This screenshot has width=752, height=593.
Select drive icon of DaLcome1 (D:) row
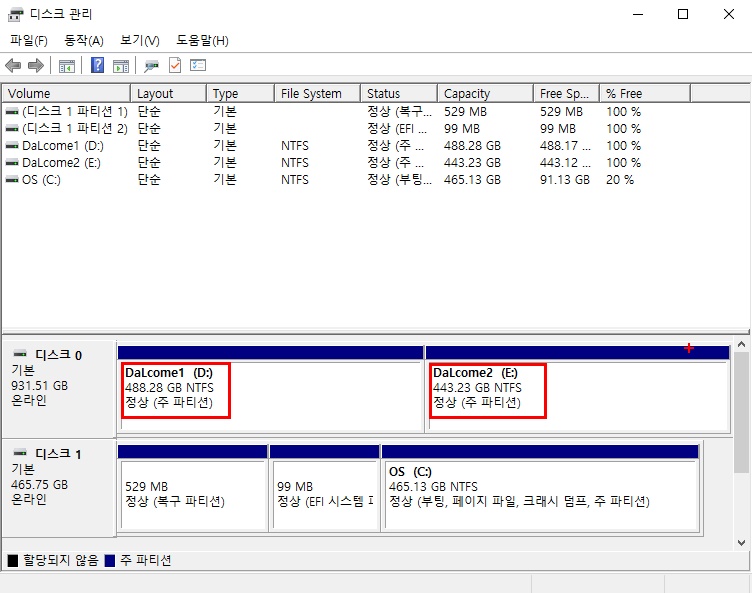point(12,145)
